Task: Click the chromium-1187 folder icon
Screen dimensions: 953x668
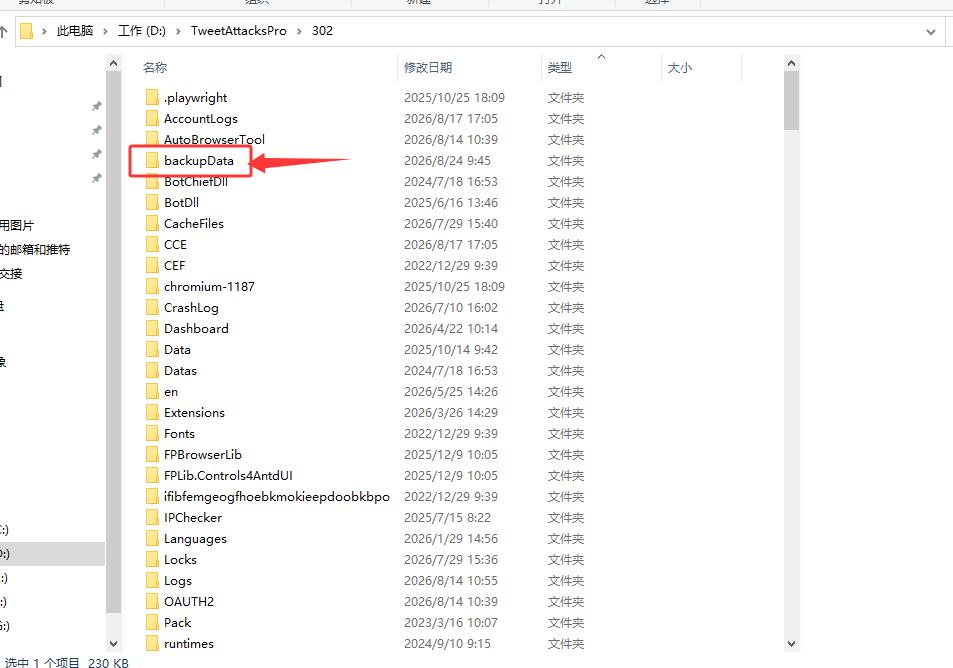Action: pyautogui.click(x=152, y=286)
